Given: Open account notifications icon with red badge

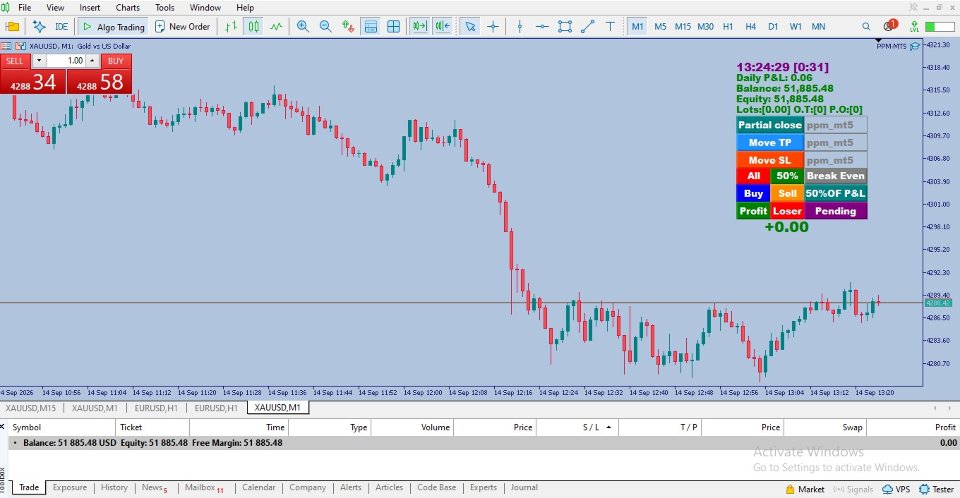Looking at the screenshot, I should (890, 26).
